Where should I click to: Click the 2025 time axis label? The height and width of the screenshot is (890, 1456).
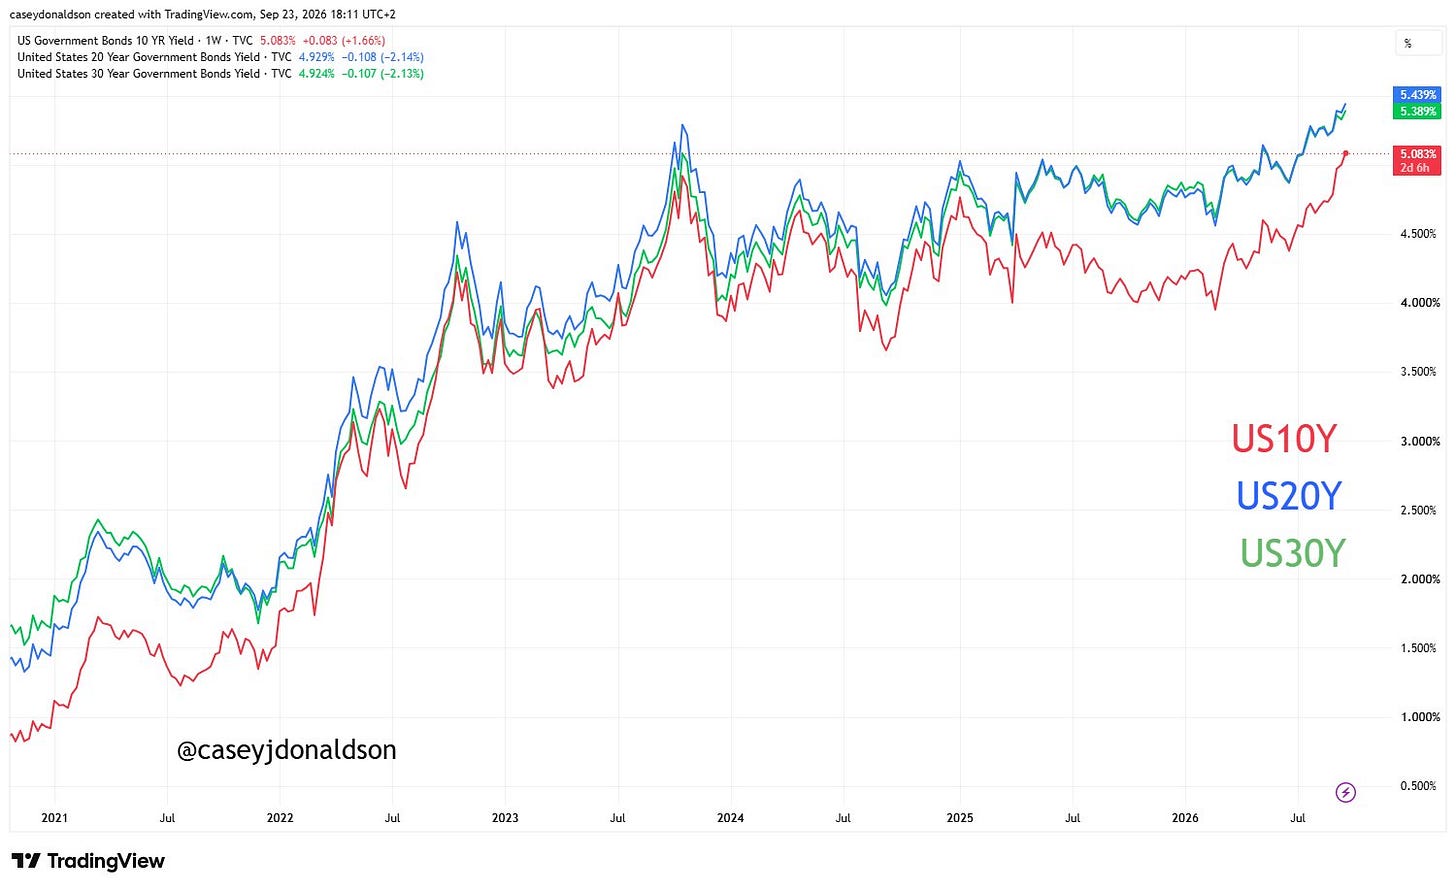[x=960, y=818]
